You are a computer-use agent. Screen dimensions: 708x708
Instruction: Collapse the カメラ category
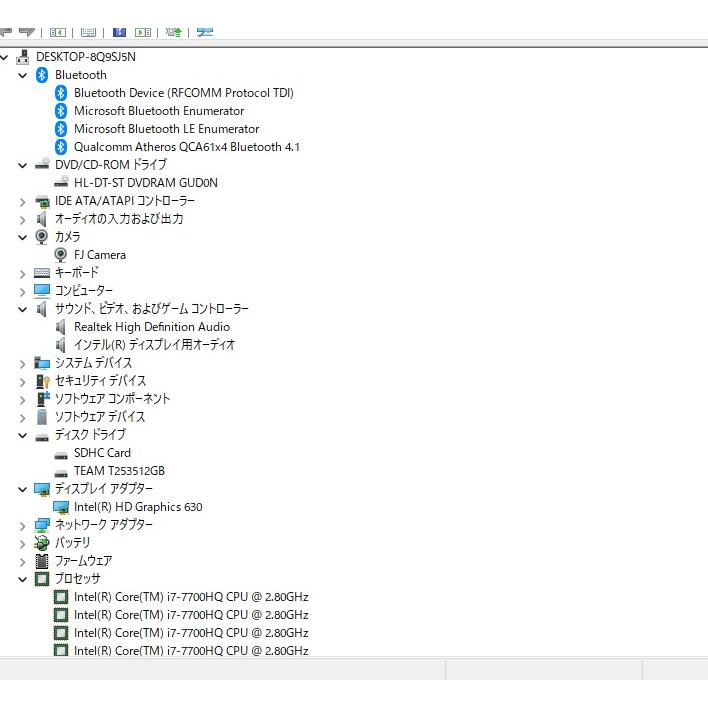pyautogui.click(x=23, y=237)
